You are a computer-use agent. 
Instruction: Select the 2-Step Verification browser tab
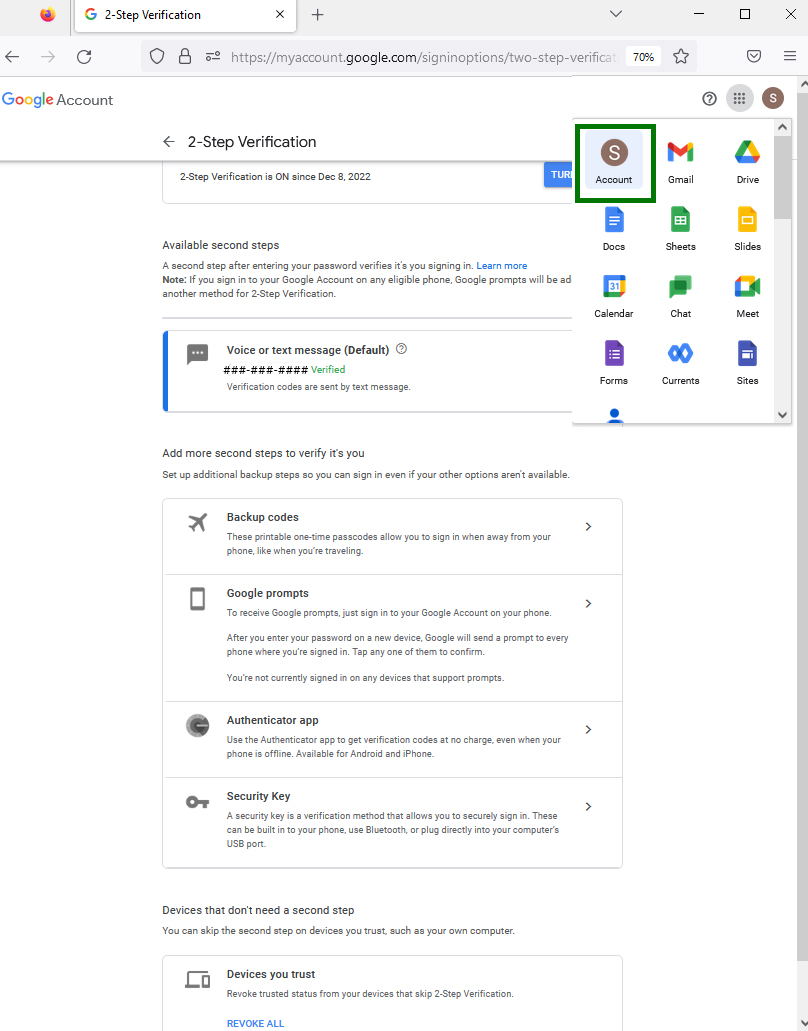182,15
